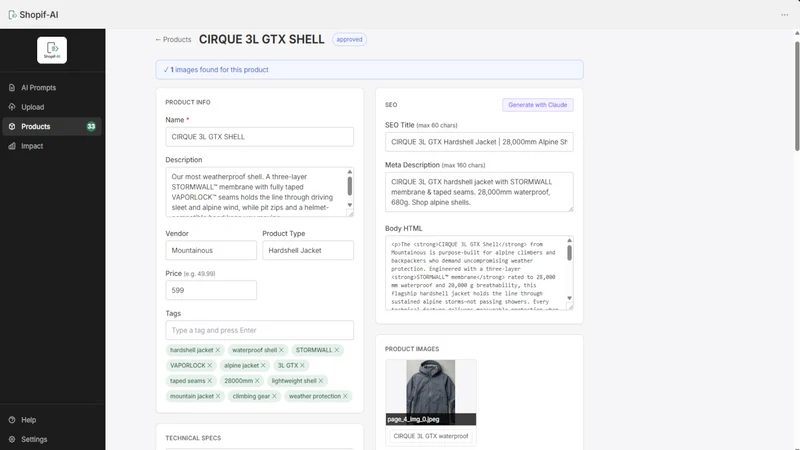Click Settings gear icon
Viewport: 800px width, 450px height.
[x=12, y=439]
